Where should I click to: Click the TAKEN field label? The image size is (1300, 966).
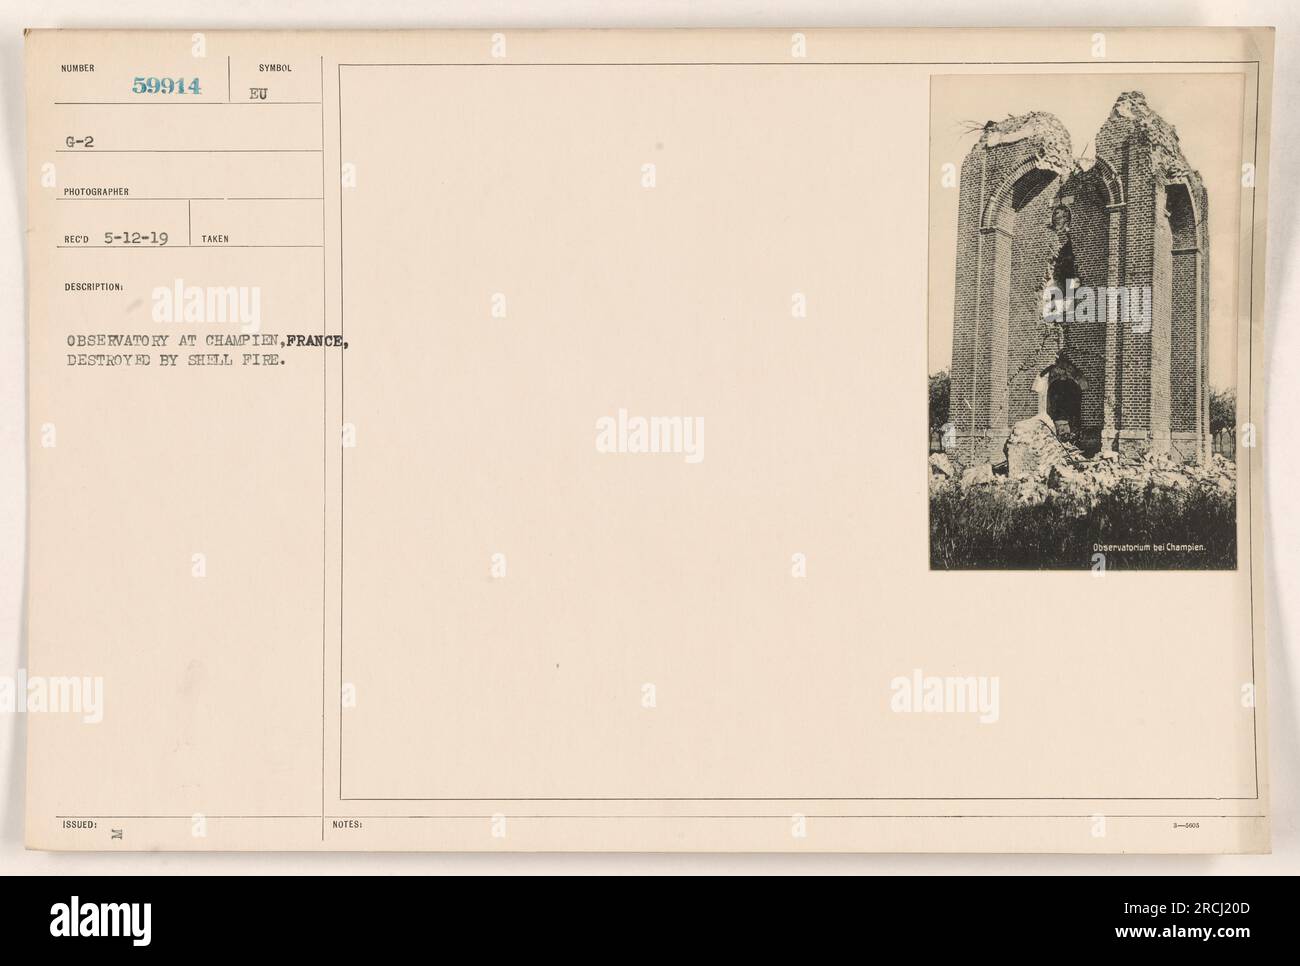[x=215, y=239]
